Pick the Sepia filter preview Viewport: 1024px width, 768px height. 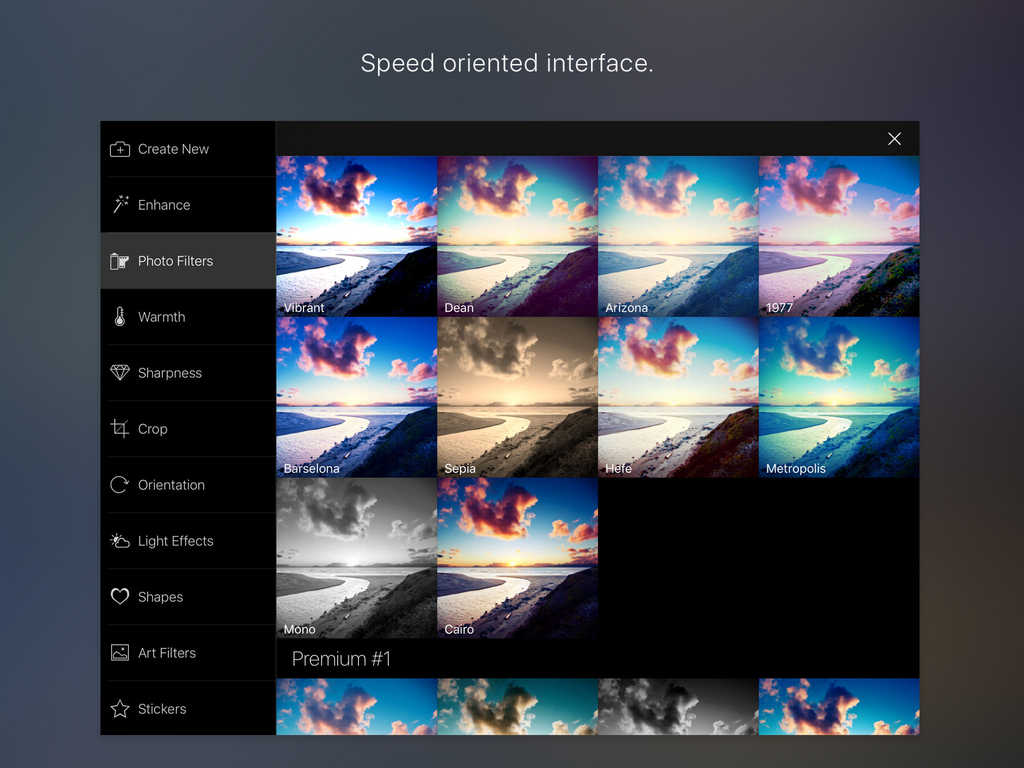point(517,397)
